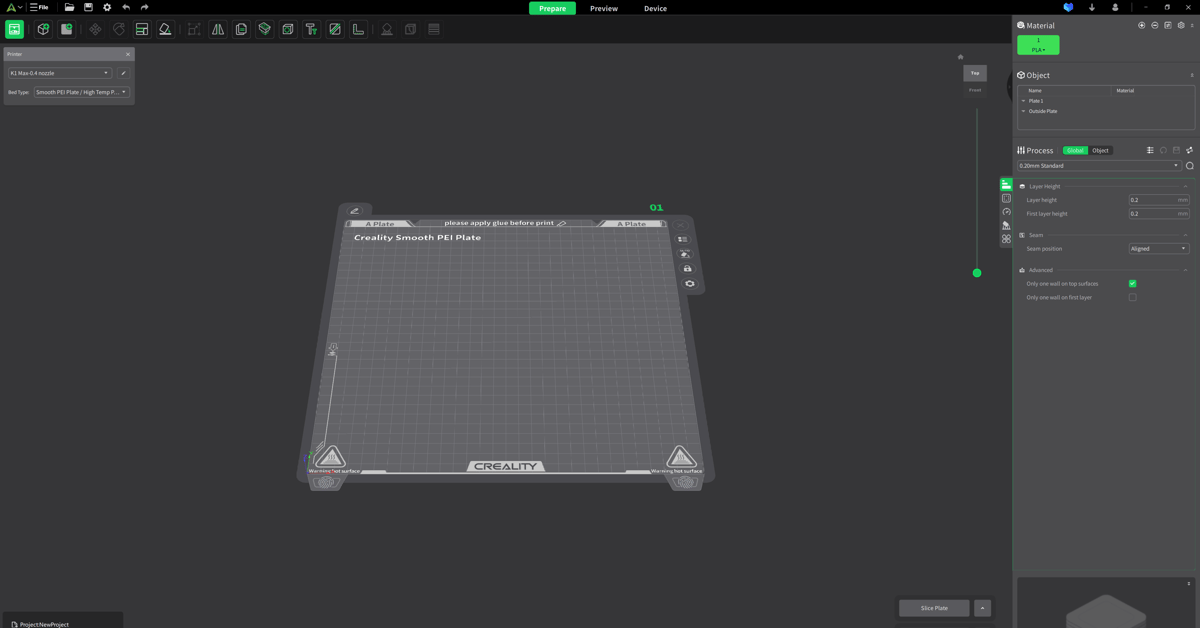This screenshot has width=1200, height=628.
Task: Redo the last action
Action: [145, 7]
